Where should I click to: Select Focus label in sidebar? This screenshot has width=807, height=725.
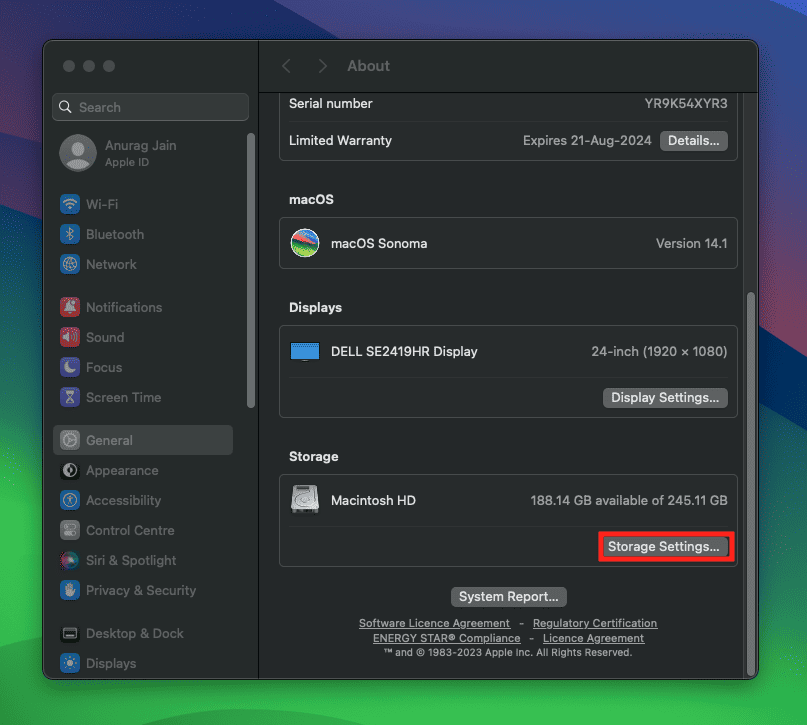(x=104, y=367)
